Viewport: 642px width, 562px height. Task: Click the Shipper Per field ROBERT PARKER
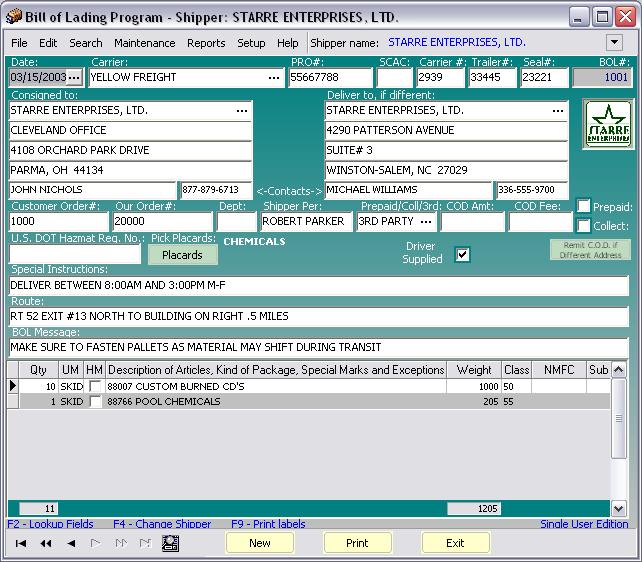click(x=307, y=221)
